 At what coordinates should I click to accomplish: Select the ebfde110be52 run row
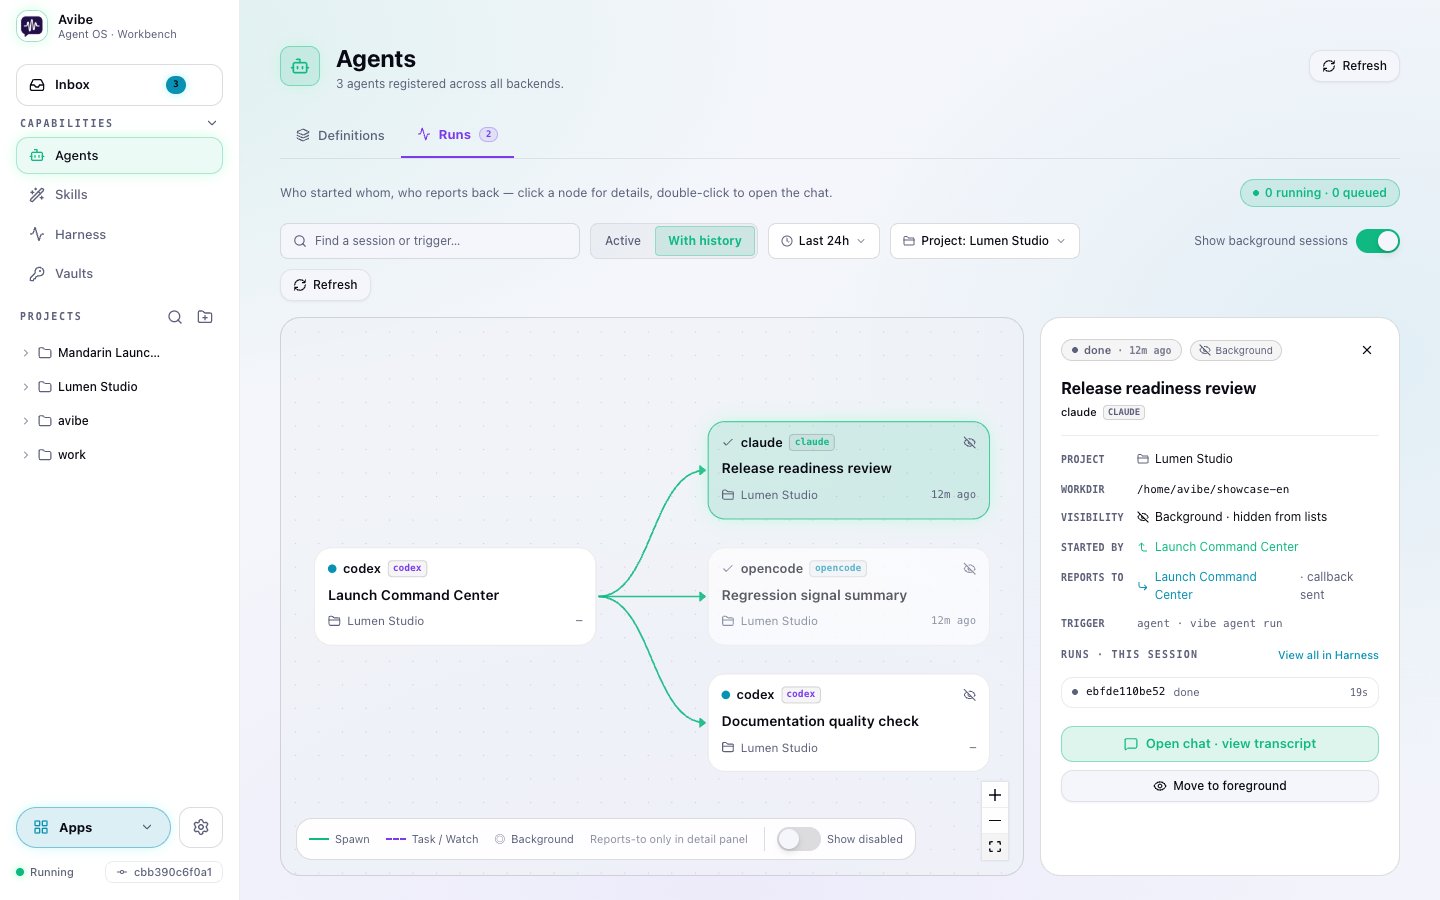coord(1219,692)
